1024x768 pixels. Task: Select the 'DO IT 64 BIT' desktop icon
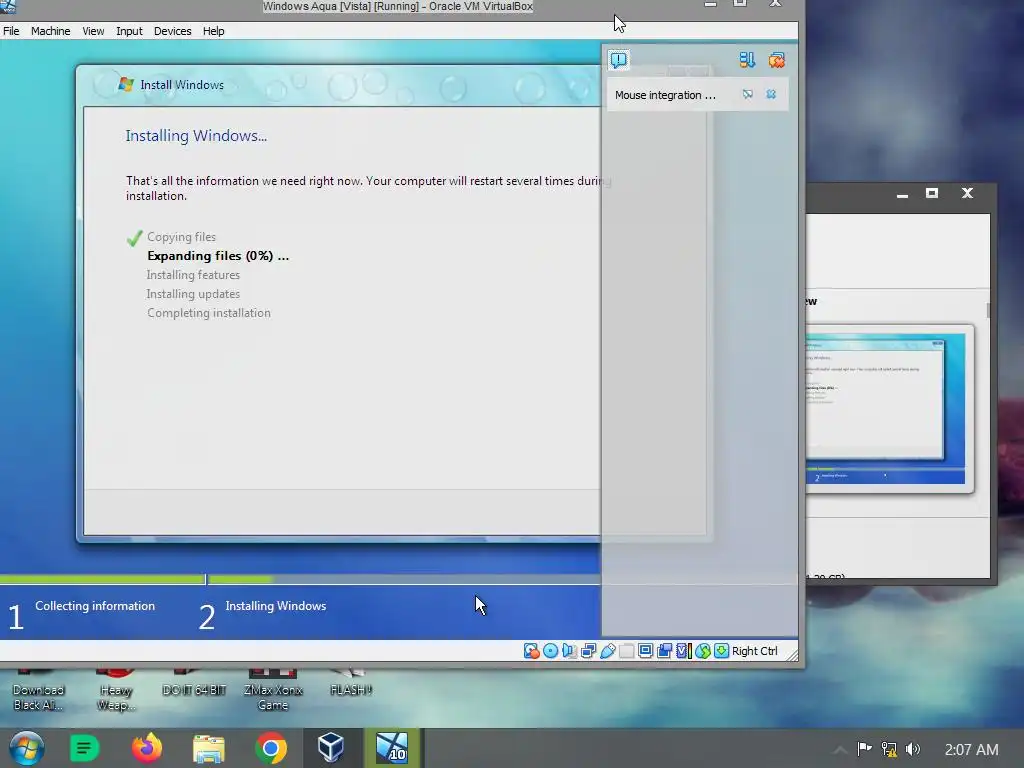[x=194, y=683]
